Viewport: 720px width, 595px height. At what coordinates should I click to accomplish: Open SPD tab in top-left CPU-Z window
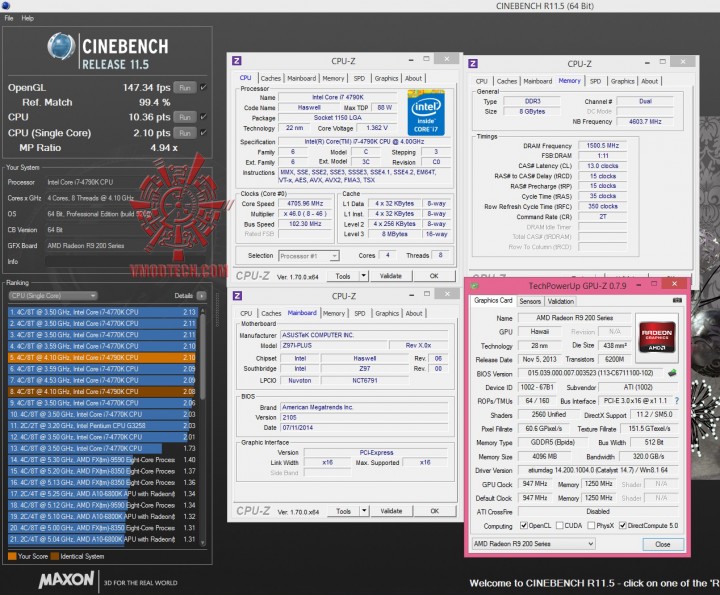point(359,79)
